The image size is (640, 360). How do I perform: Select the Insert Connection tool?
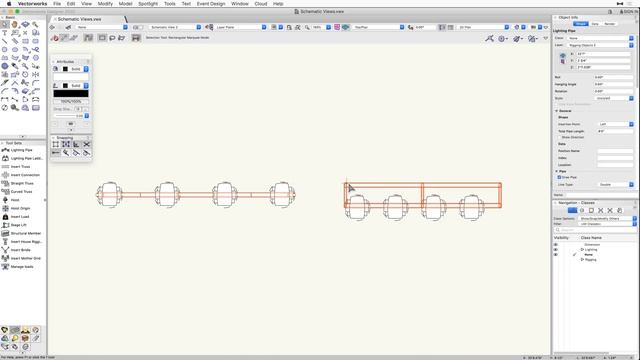[22, 175]
